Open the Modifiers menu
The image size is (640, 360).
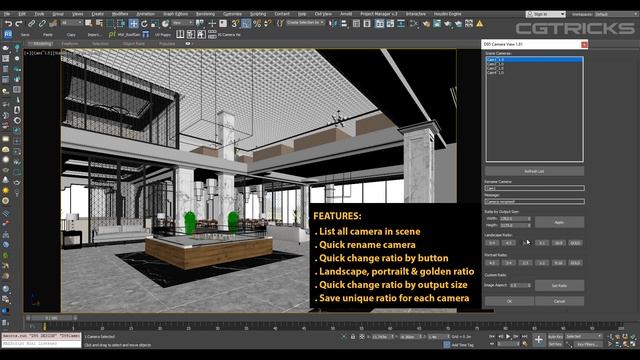tap(119, 14)
